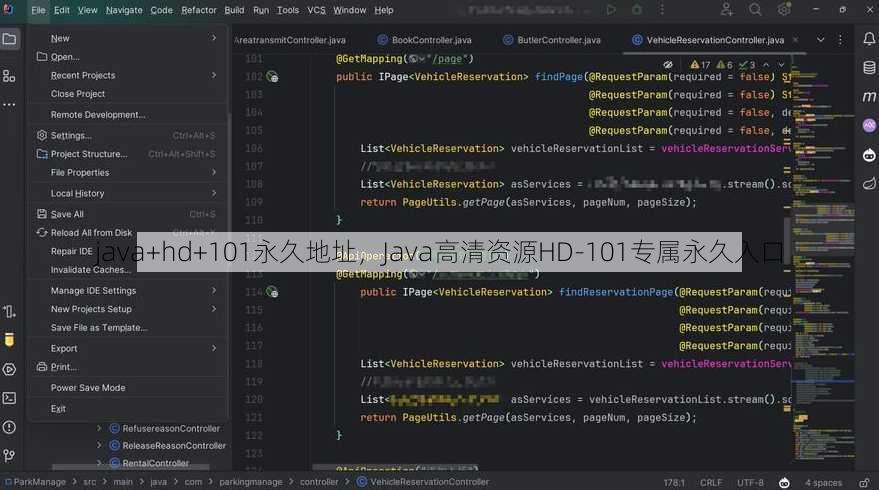This screenshot has height=490, width=879.
Task: Click the robot face status bar icon
Action: [x=784, y=483]
